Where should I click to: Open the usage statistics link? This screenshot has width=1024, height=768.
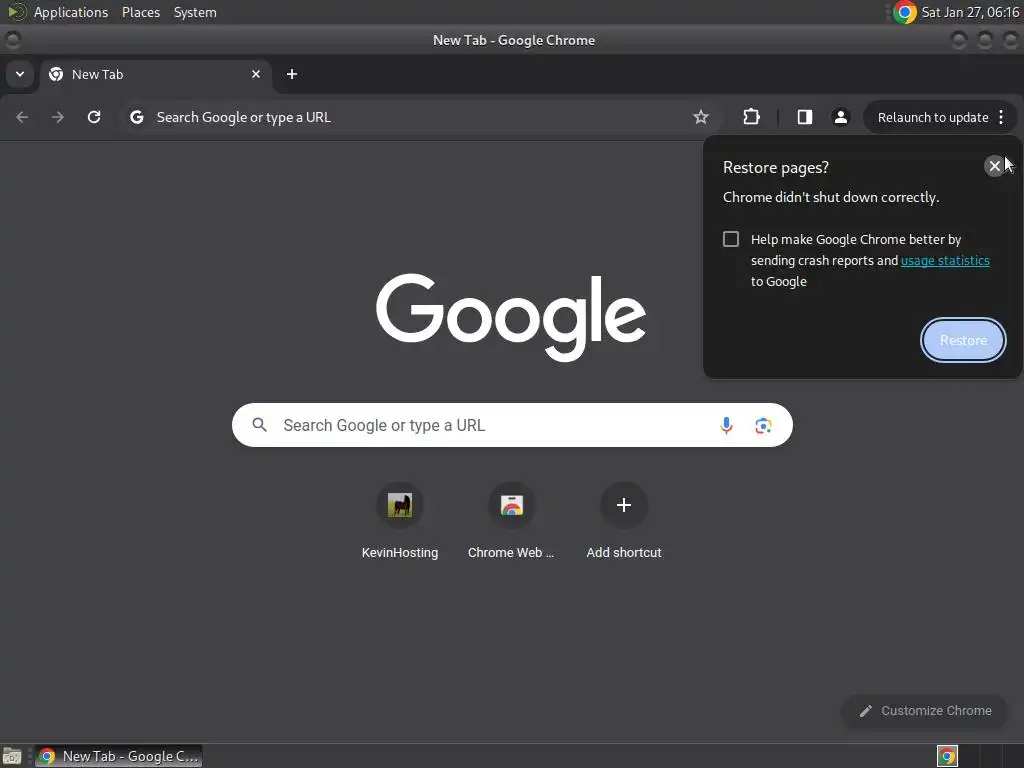pyautogui.click(x=945, y=261)
